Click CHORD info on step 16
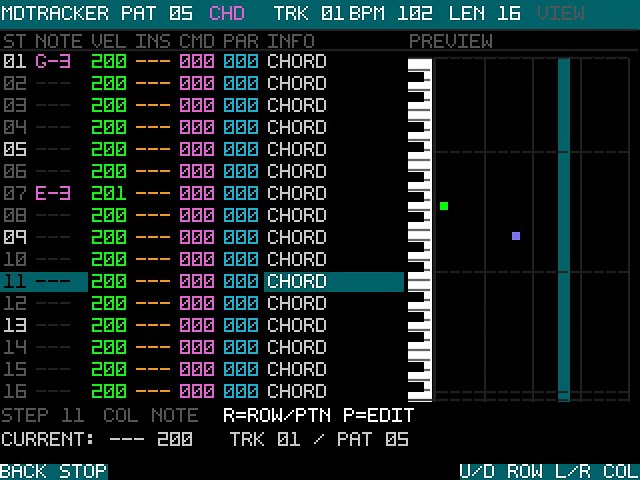The width and height of the screenshot is (640, 480). click(297, 391)
